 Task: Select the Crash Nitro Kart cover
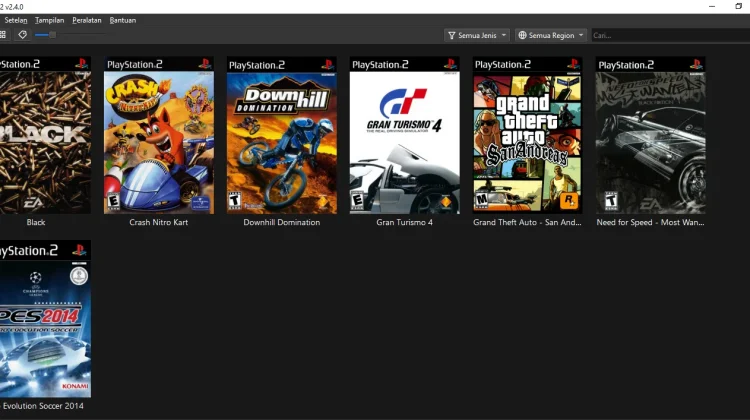tap(159, 135)
